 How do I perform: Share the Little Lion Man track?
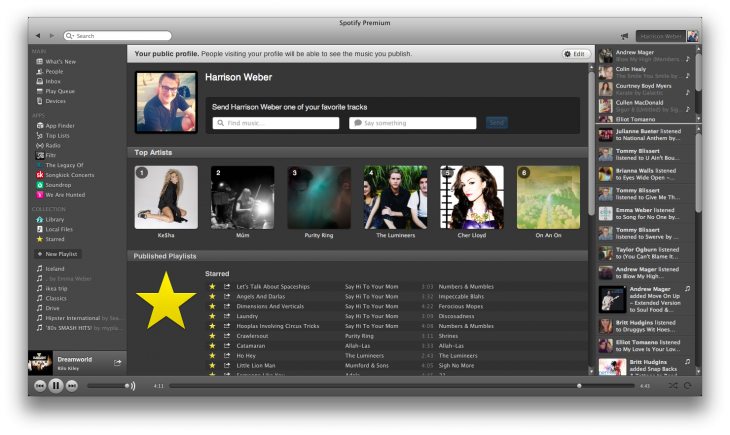(227, 365)
